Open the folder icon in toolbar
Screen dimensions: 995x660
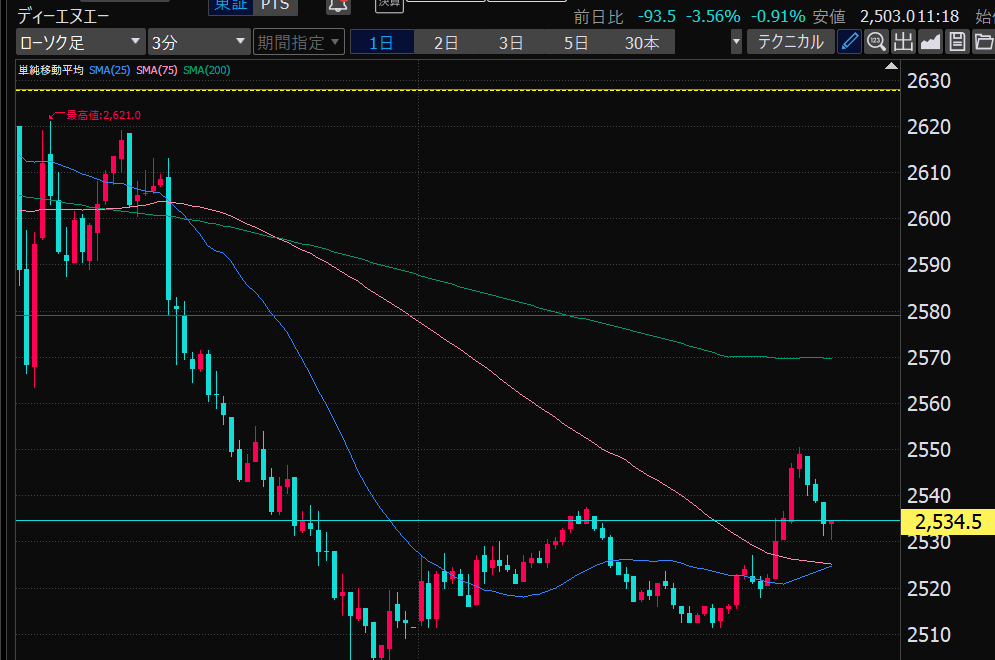982,42
